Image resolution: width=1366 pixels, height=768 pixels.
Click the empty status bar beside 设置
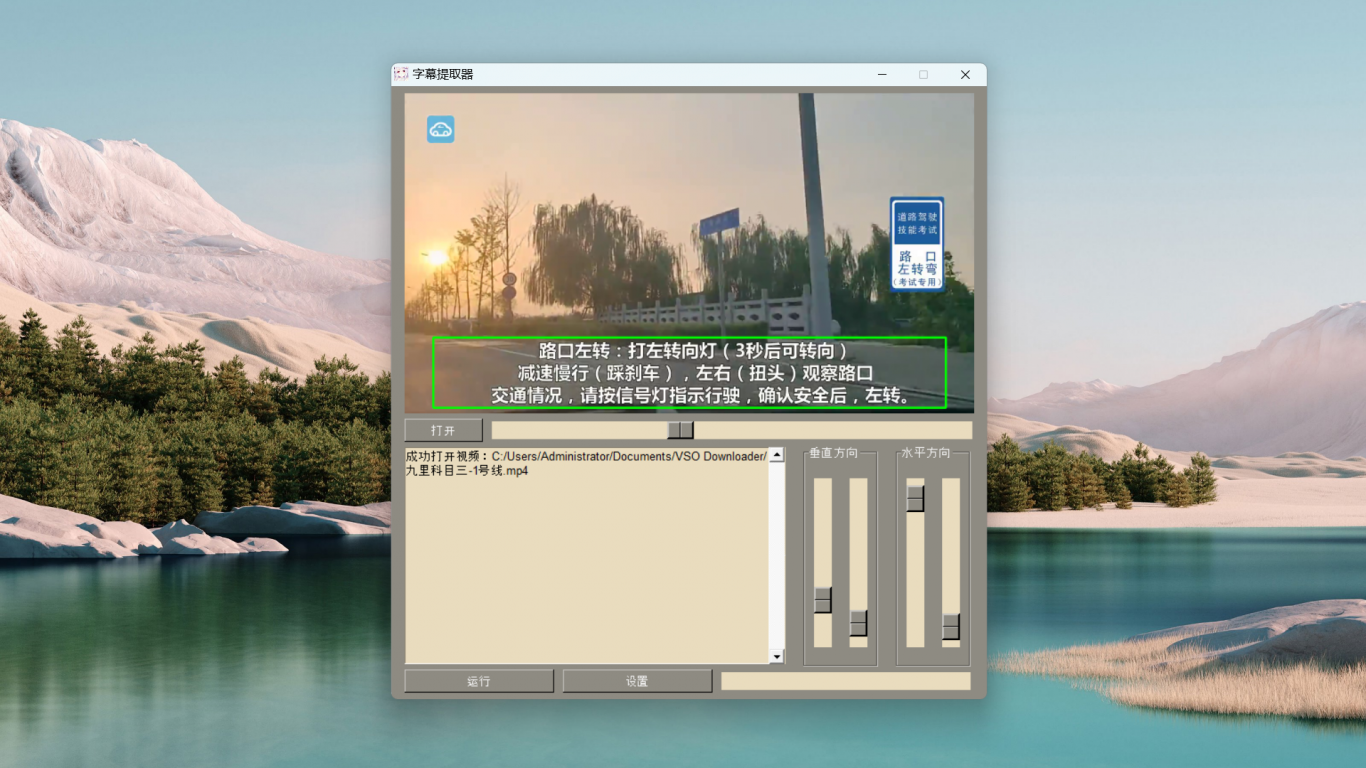[x=845, y=681]
